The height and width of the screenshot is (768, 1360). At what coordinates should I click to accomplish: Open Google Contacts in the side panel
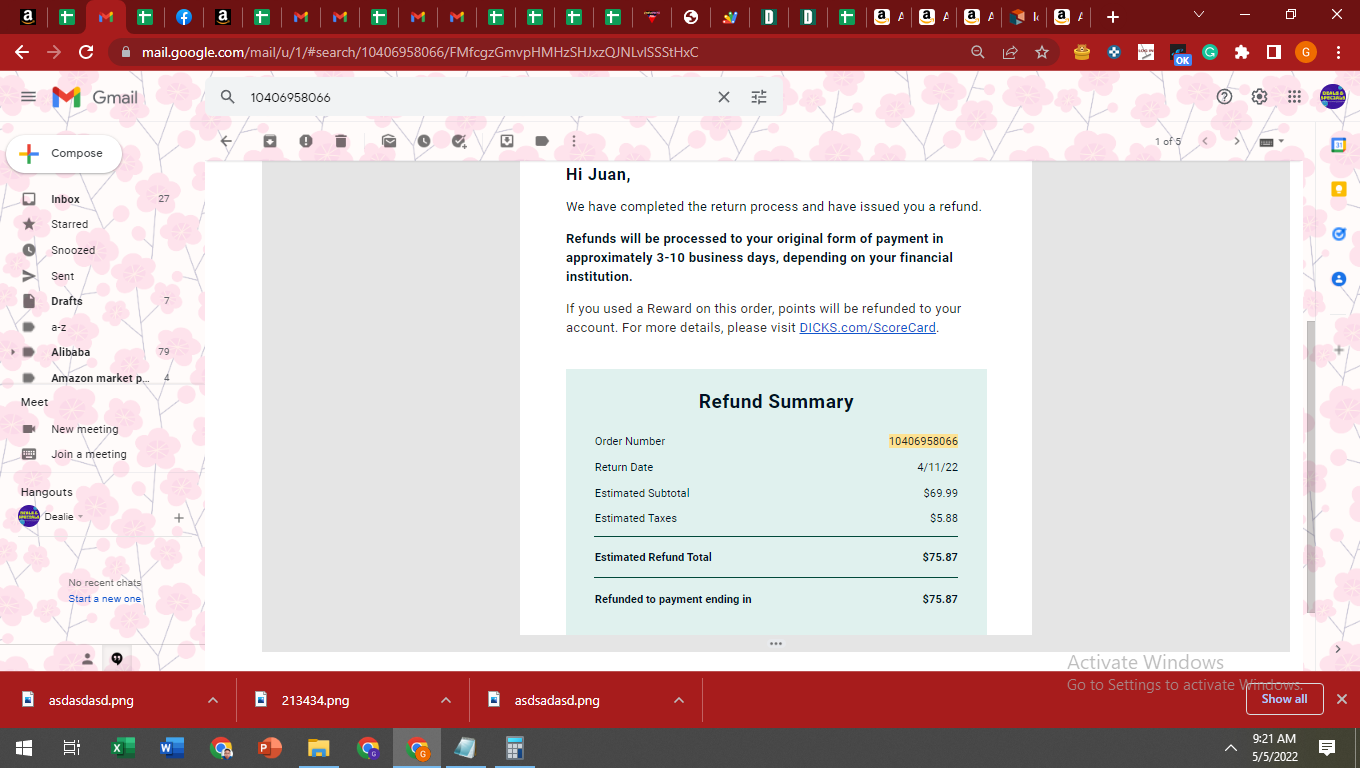(1339, 279)
